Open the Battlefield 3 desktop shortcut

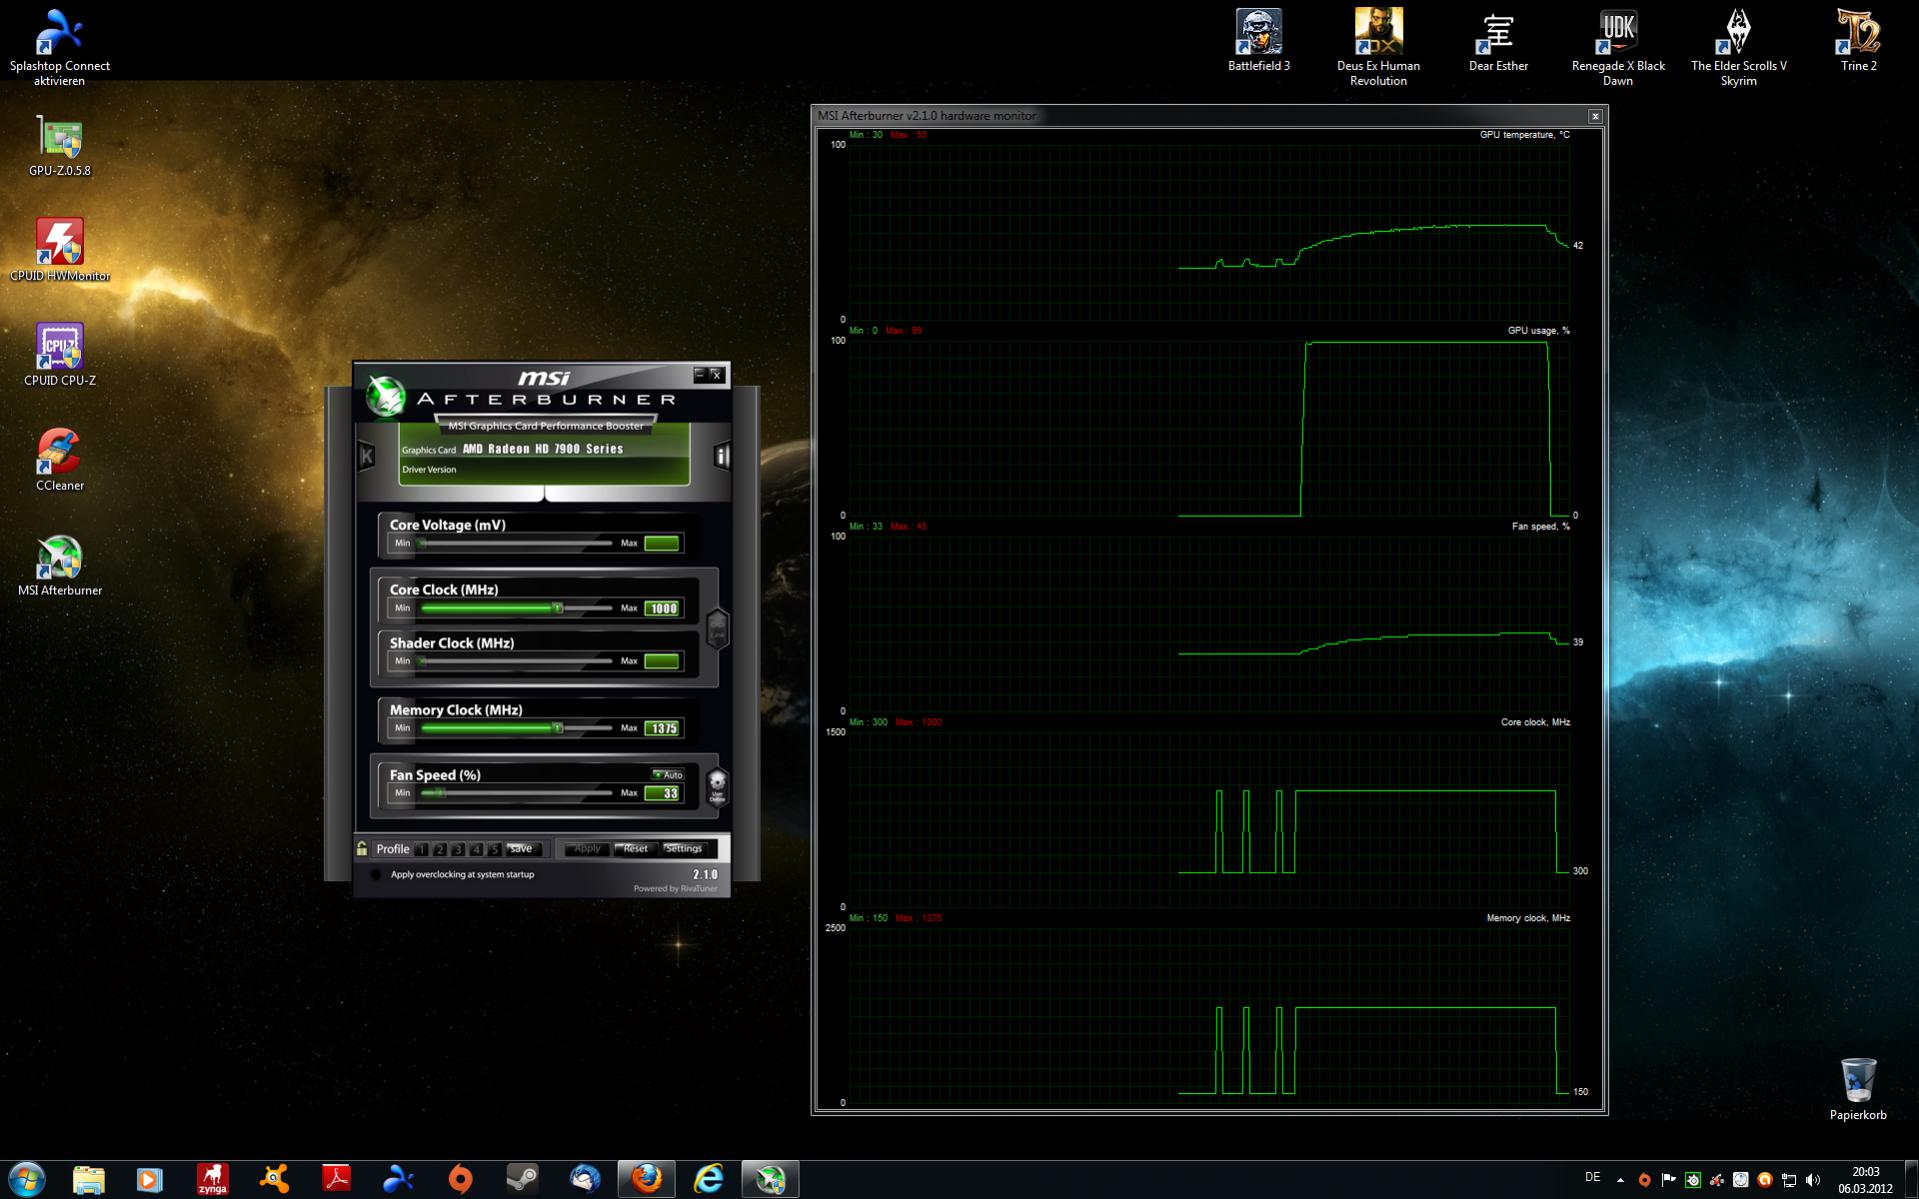tap(1258, 40)
